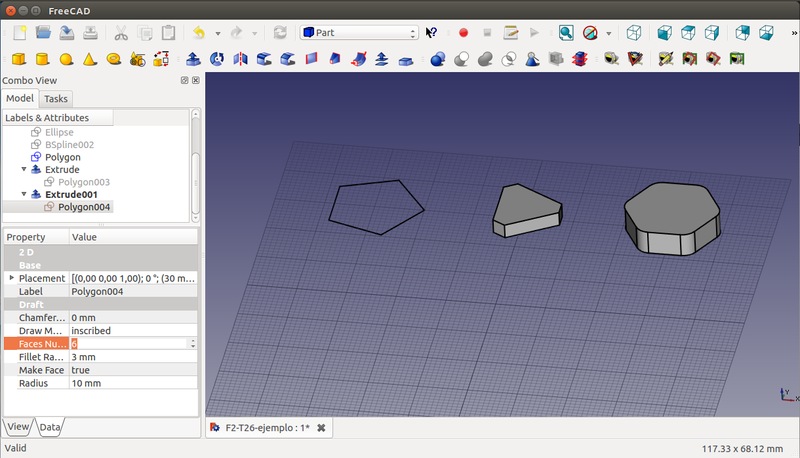This screenshot has width=800, height=458.
Task: Click the Faces Number spin arrows
Action: coord(193,343)
